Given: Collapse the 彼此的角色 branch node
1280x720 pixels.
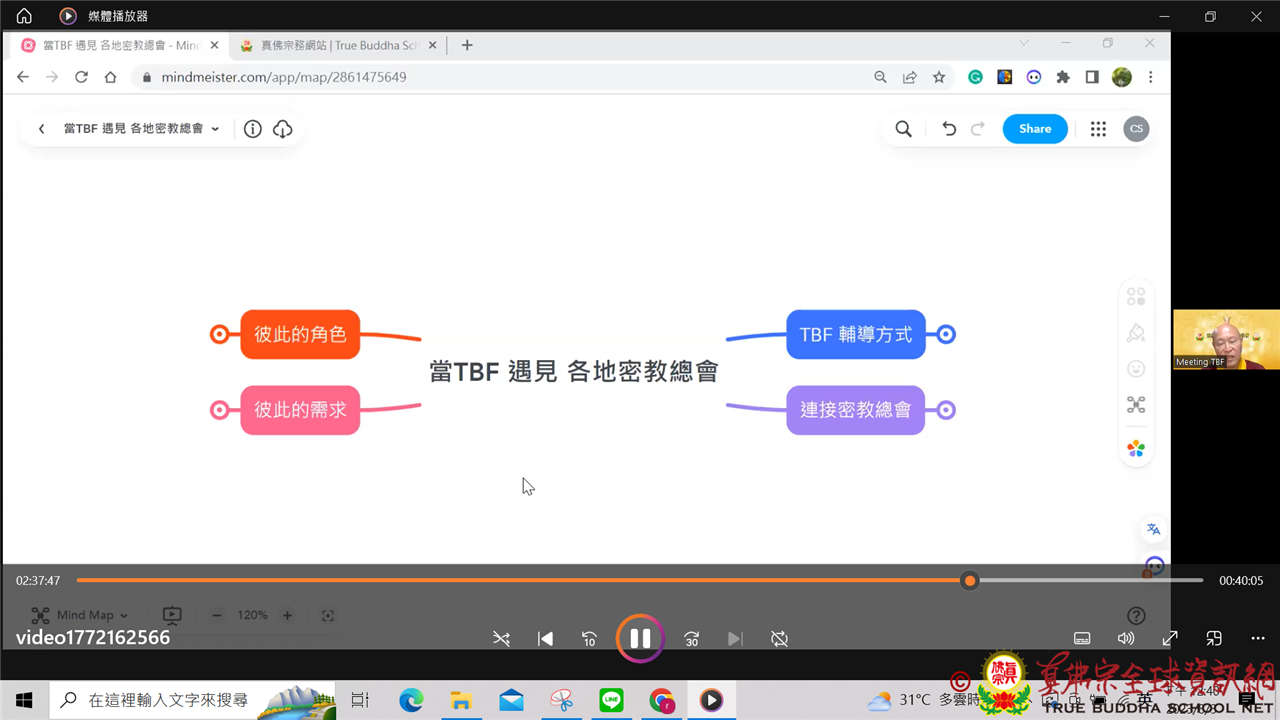Looking at the screenshot, I should 219,335.
